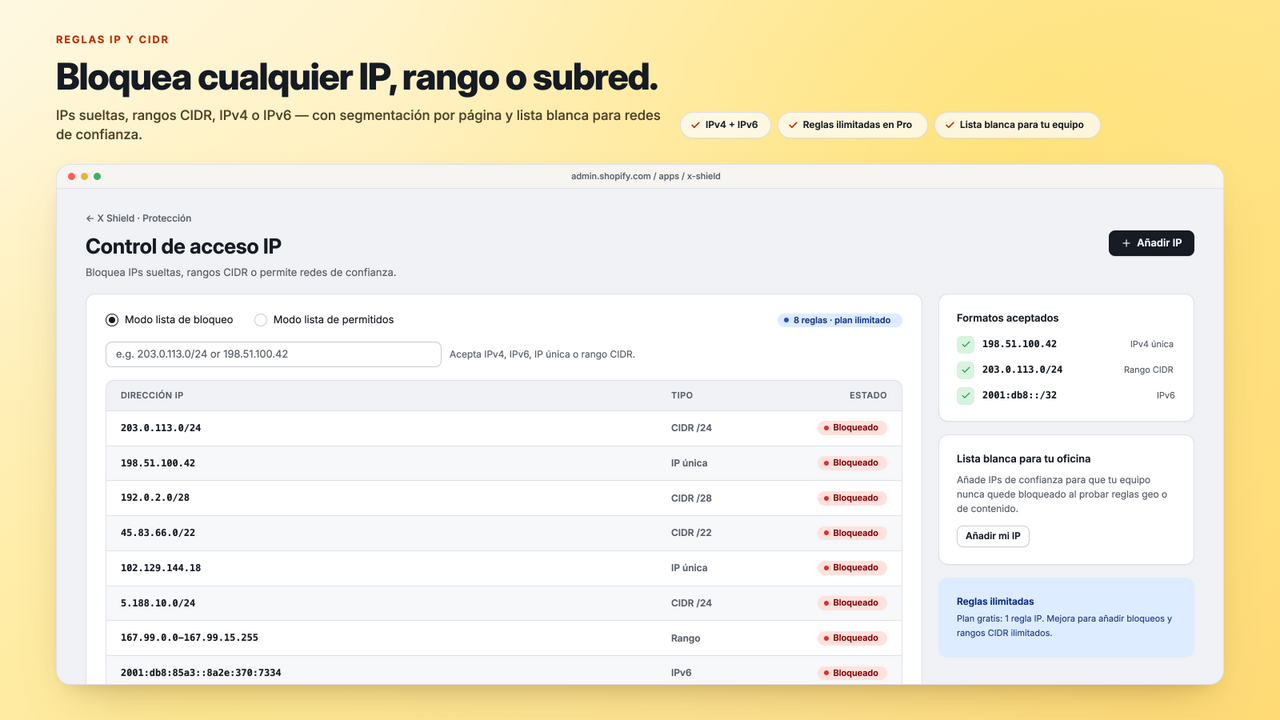Click the Control de acceso IP title
This screenshot has height=720, width=1280.
[183, 246]
